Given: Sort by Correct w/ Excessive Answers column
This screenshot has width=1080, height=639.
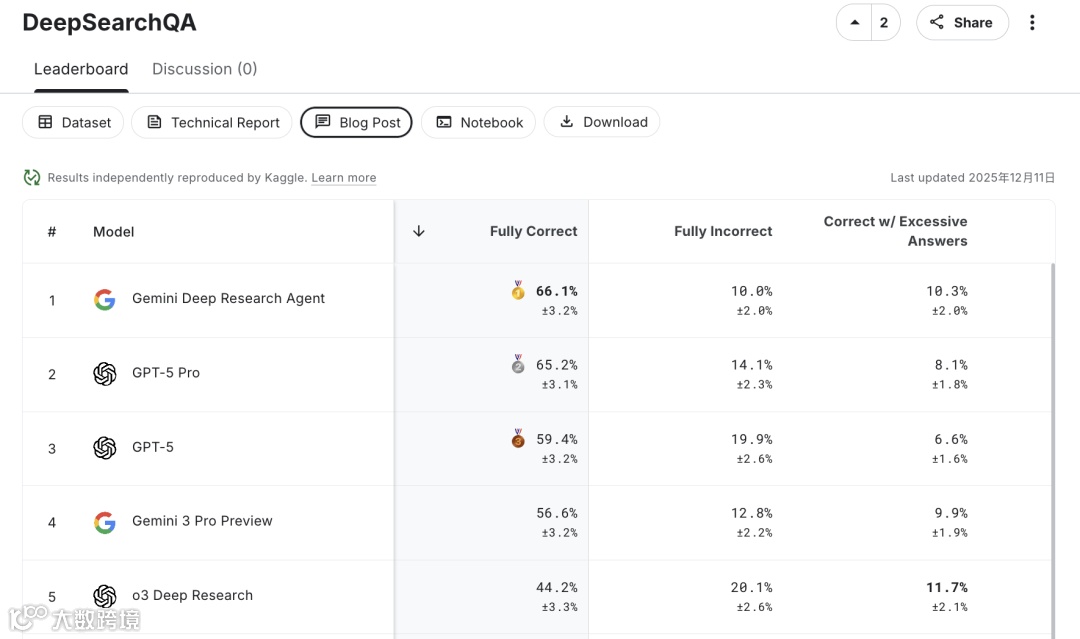Looking at the screenshot, I should pos(895,231).
